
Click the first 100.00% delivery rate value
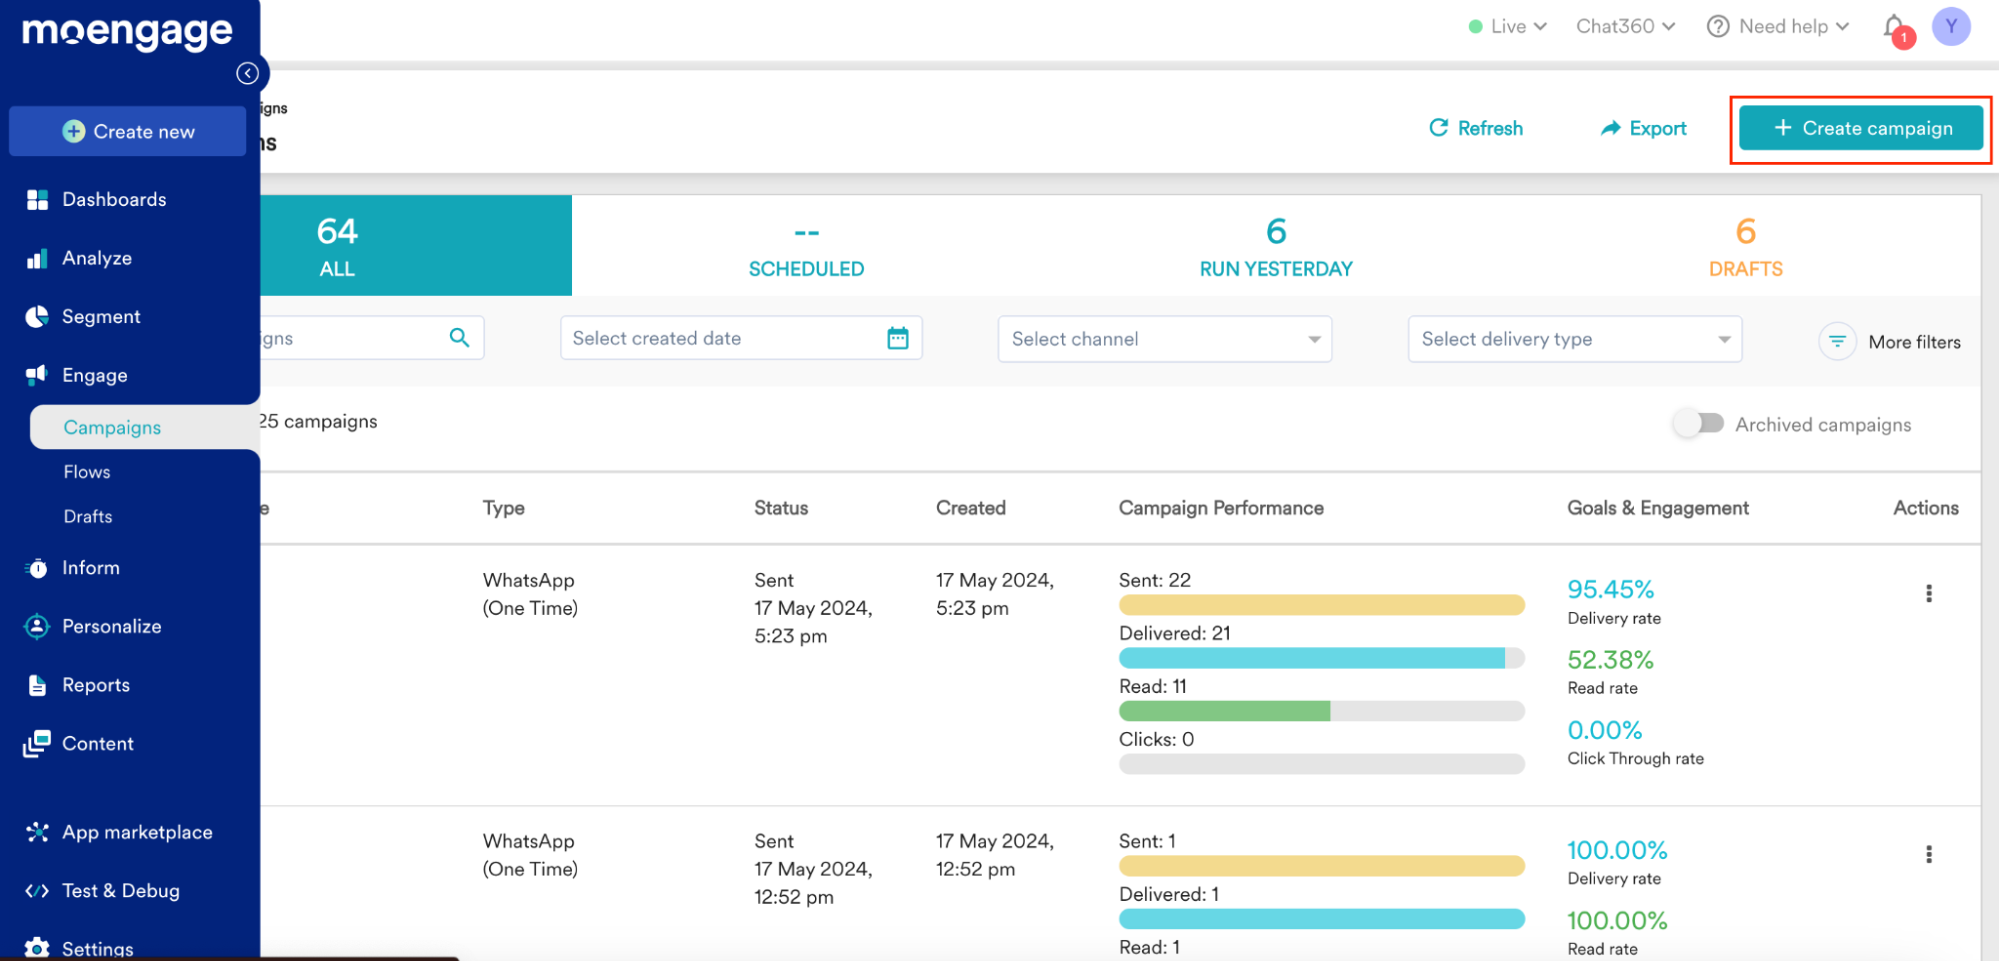1617,850
